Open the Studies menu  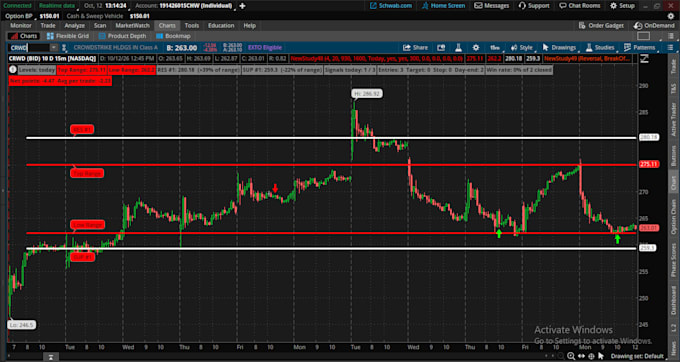(x=600, y=48)
